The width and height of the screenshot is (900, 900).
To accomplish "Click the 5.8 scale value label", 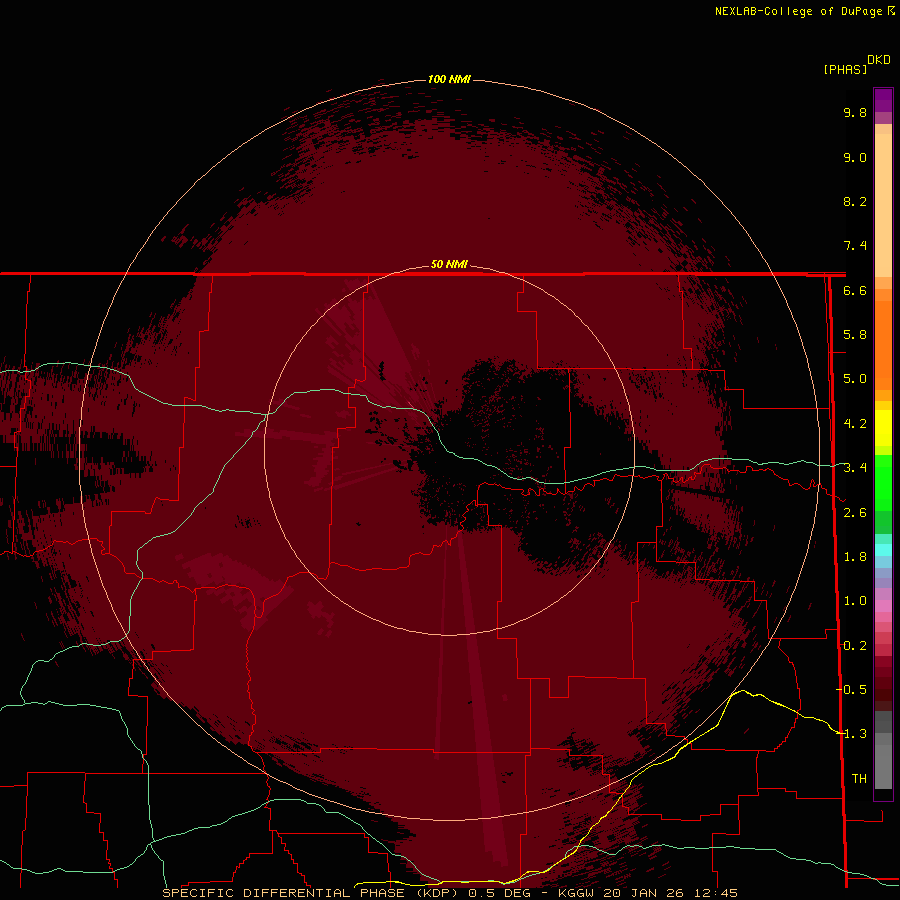I will point(855,335).
